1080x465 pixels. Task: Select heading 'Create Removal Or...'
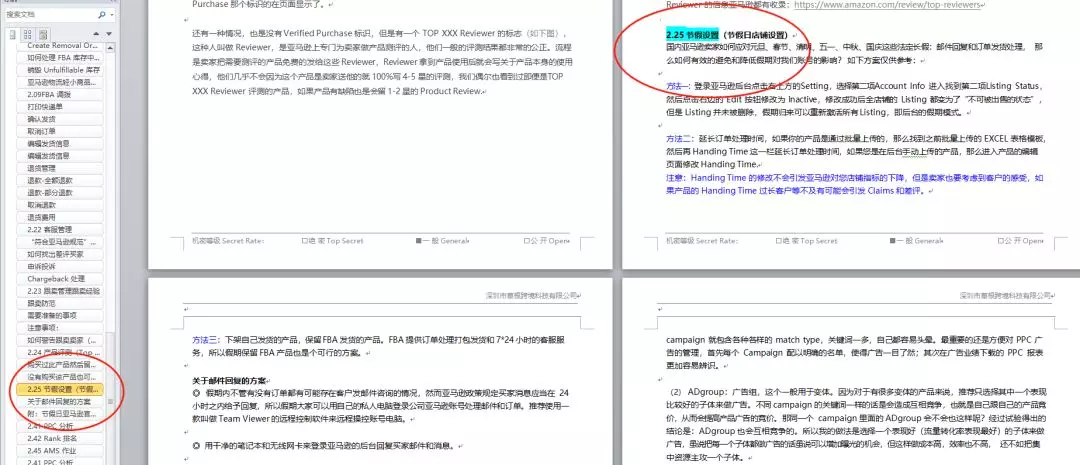pos(62,45)
